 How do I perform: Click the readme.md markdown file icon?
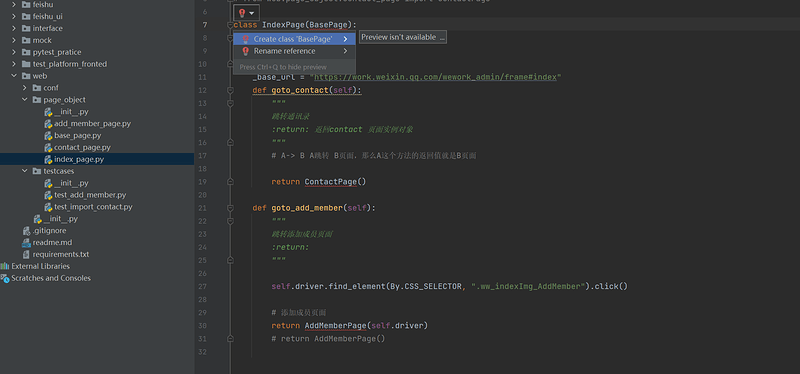coord(27,242)
